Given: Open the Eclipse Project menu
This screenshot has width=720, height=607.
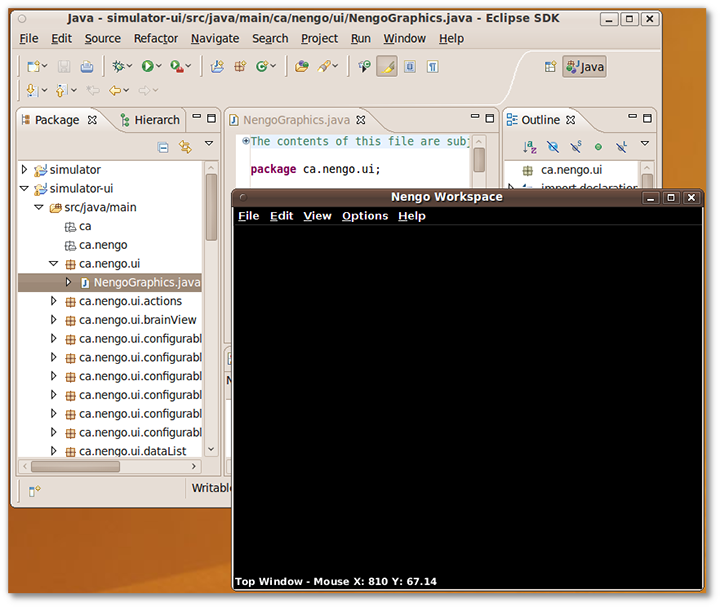Looking at the screenshot, I should click(319, 39).
